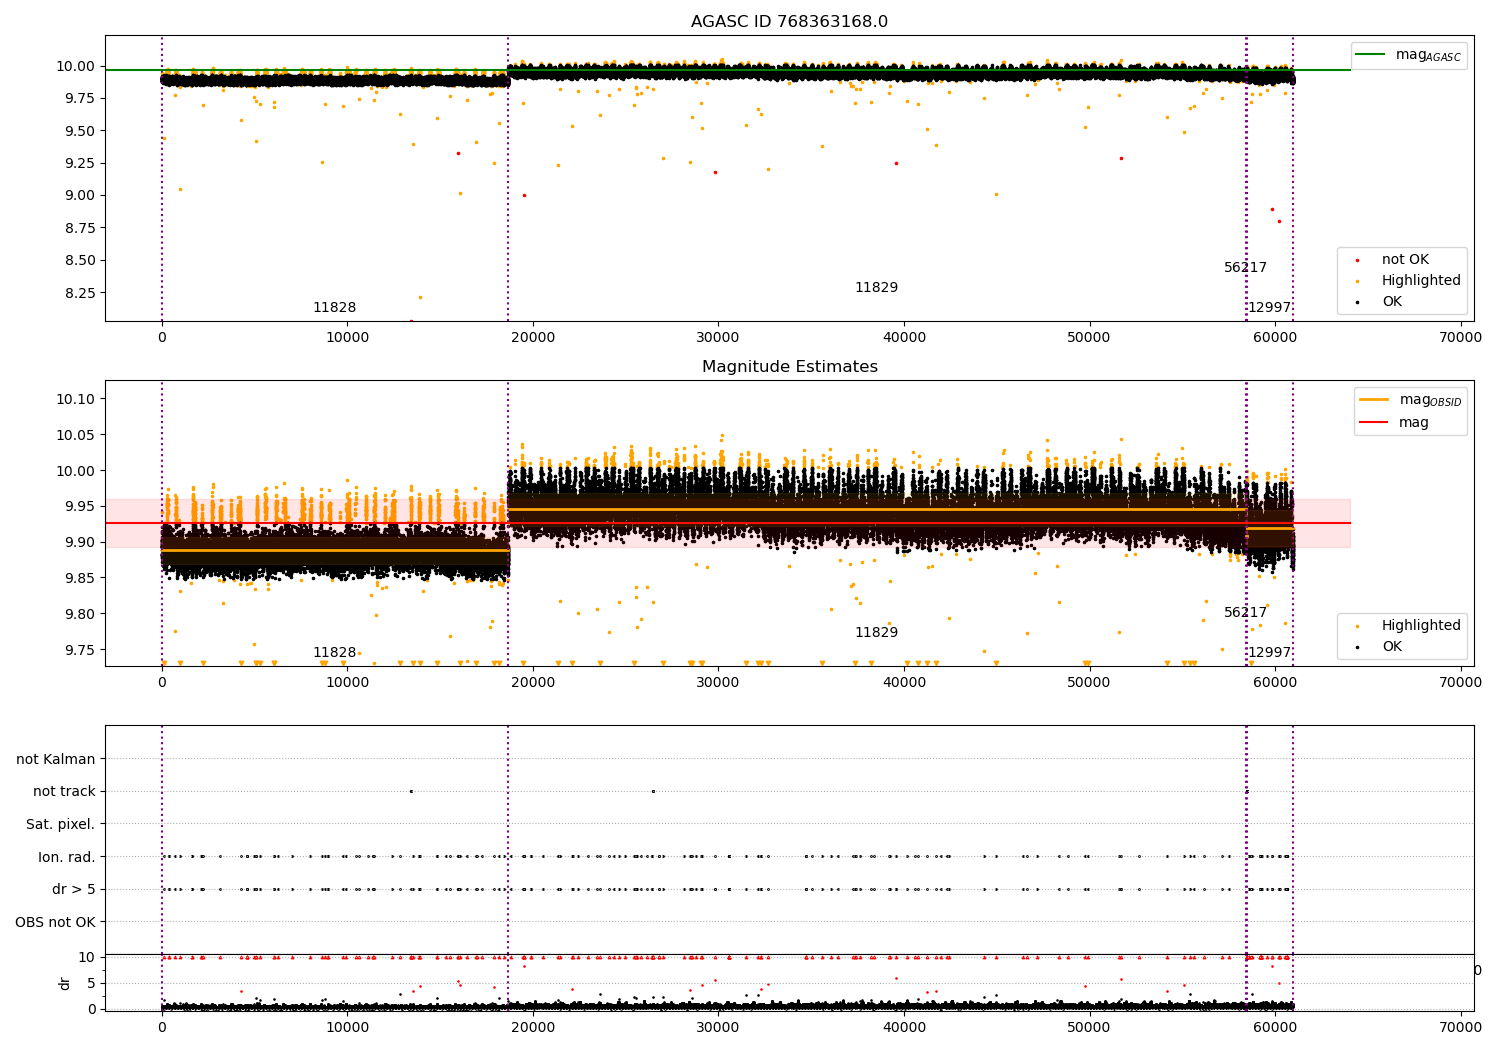This screenshot has width=1500, height=1050.
Task: Click the "not Kalman" axis label
Action: 56,759
